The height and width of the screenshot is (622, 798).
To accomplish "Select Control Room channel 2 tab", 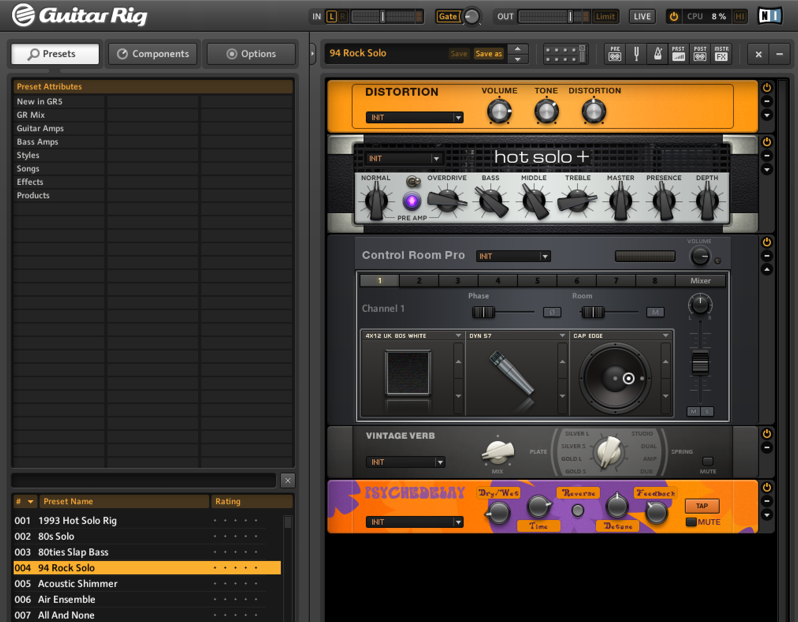I will pos(419,280).
